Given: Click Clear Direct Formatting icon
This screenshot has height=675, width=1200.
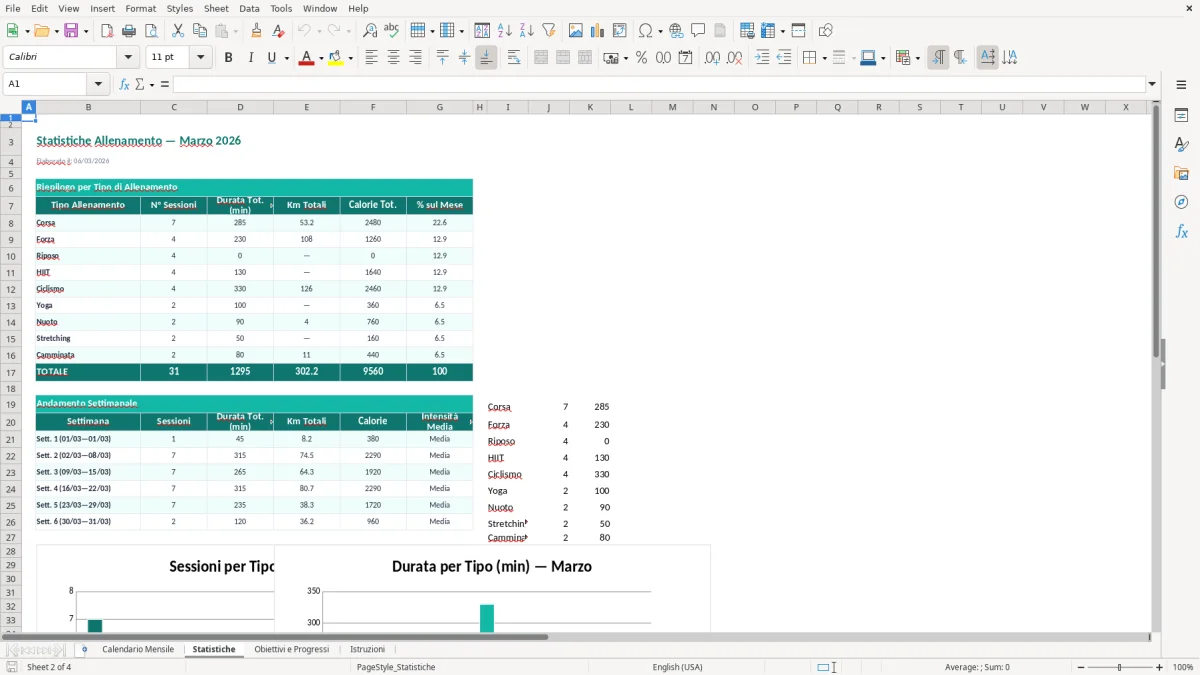Looking at the screenshot, I should [278, 31].
